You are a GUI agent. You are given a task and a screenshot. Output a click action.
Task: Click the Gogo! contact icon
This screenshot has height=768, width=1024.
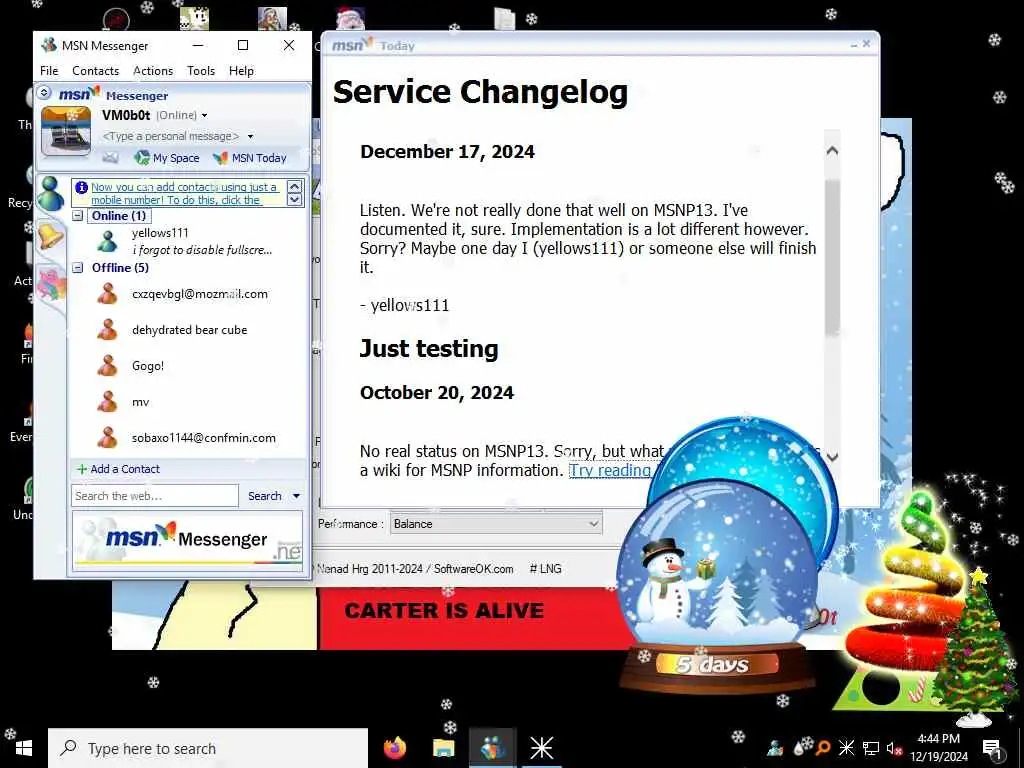click(108, 366)
